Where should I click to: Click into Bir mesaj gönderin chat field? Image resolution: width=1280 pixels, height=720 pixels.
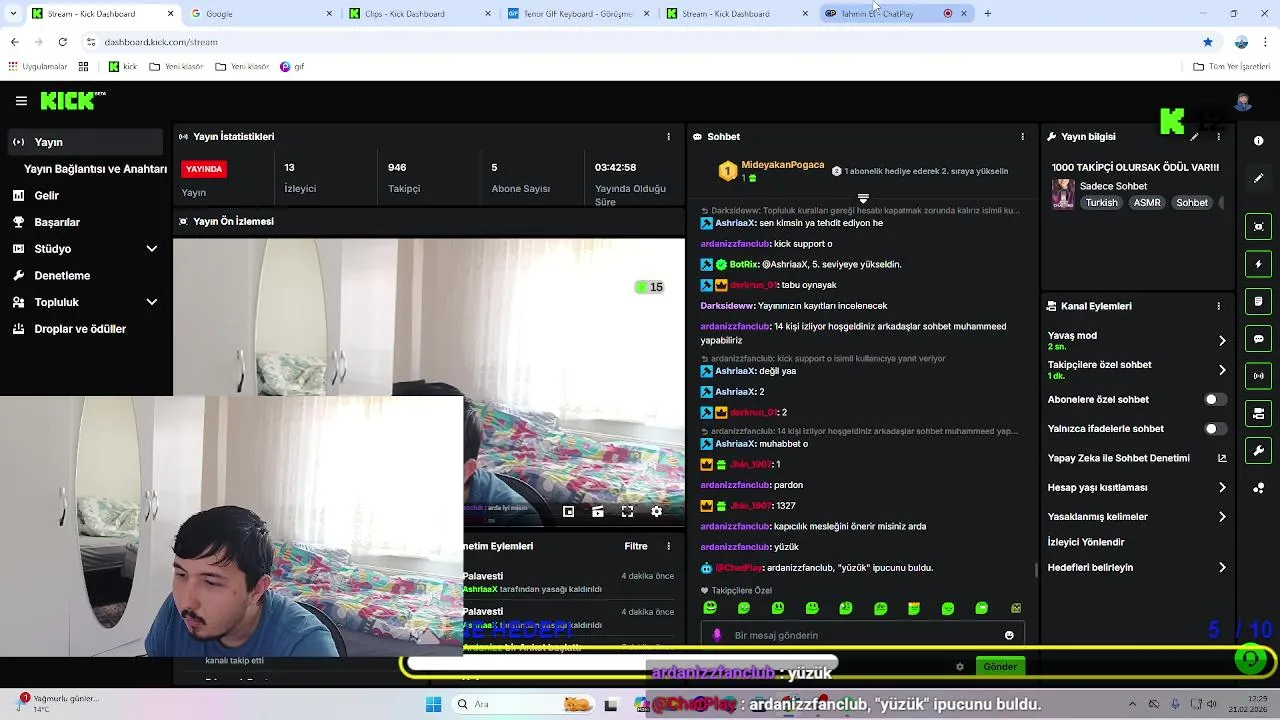click(863, 635)
